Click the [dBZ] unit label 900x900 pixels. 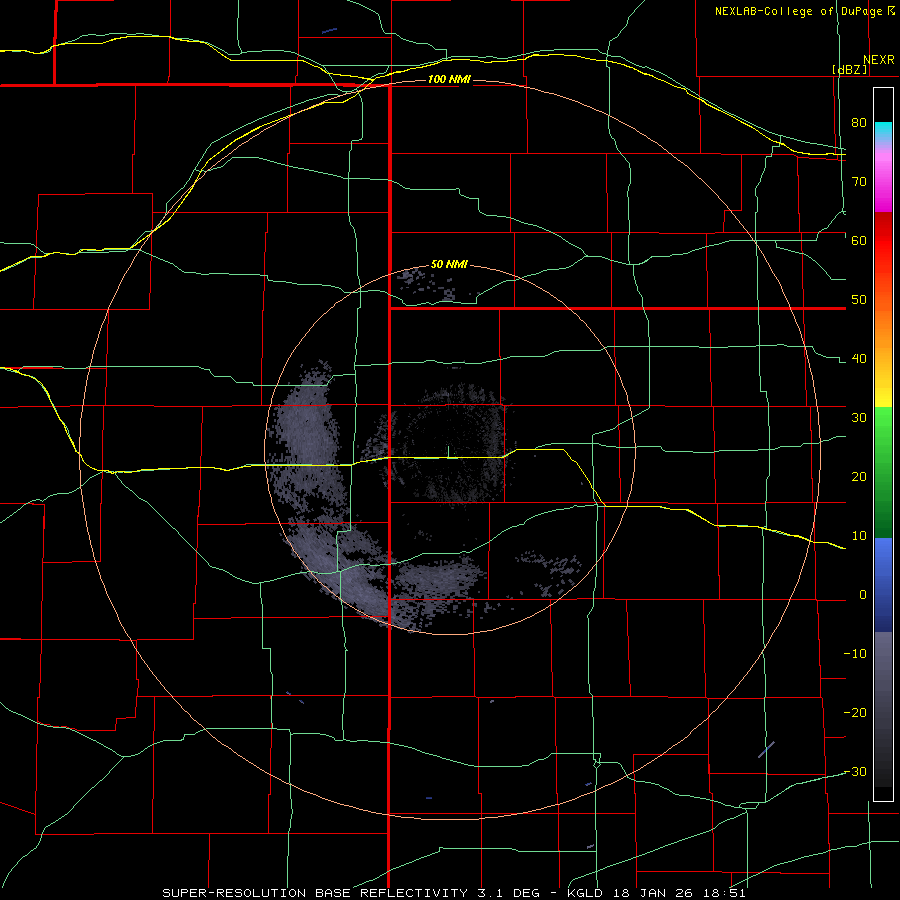pyautogui.click(x=849, y=69)
